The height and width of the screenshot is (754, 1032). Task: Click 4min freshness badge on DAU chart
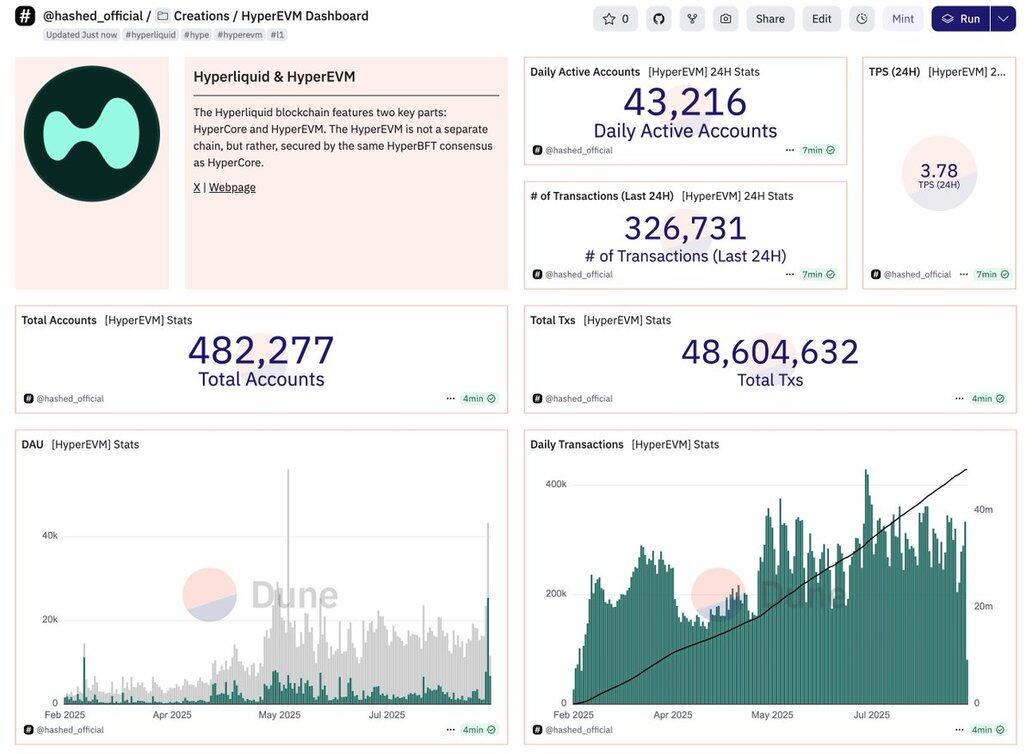(x=479, y=730)
